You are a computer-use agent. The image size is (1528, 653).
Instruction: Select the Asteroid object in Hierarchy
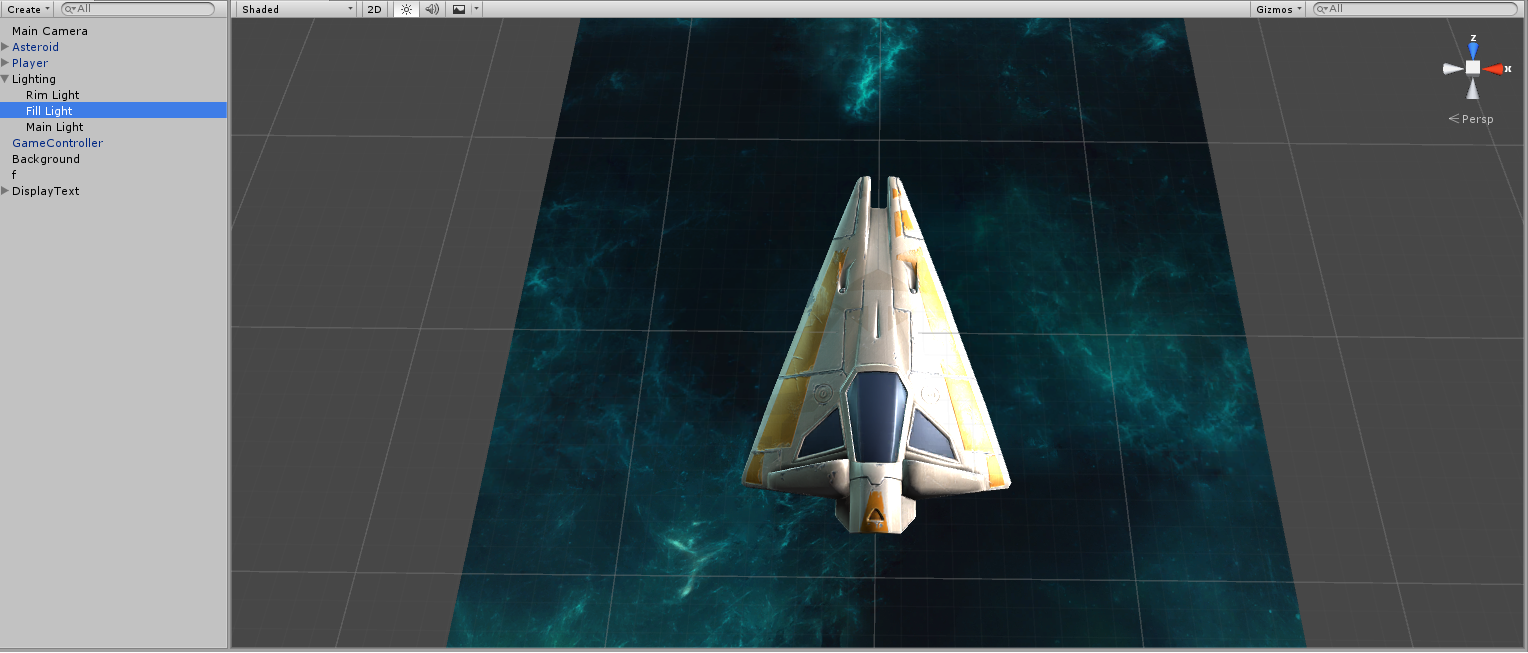coord(35,47)
